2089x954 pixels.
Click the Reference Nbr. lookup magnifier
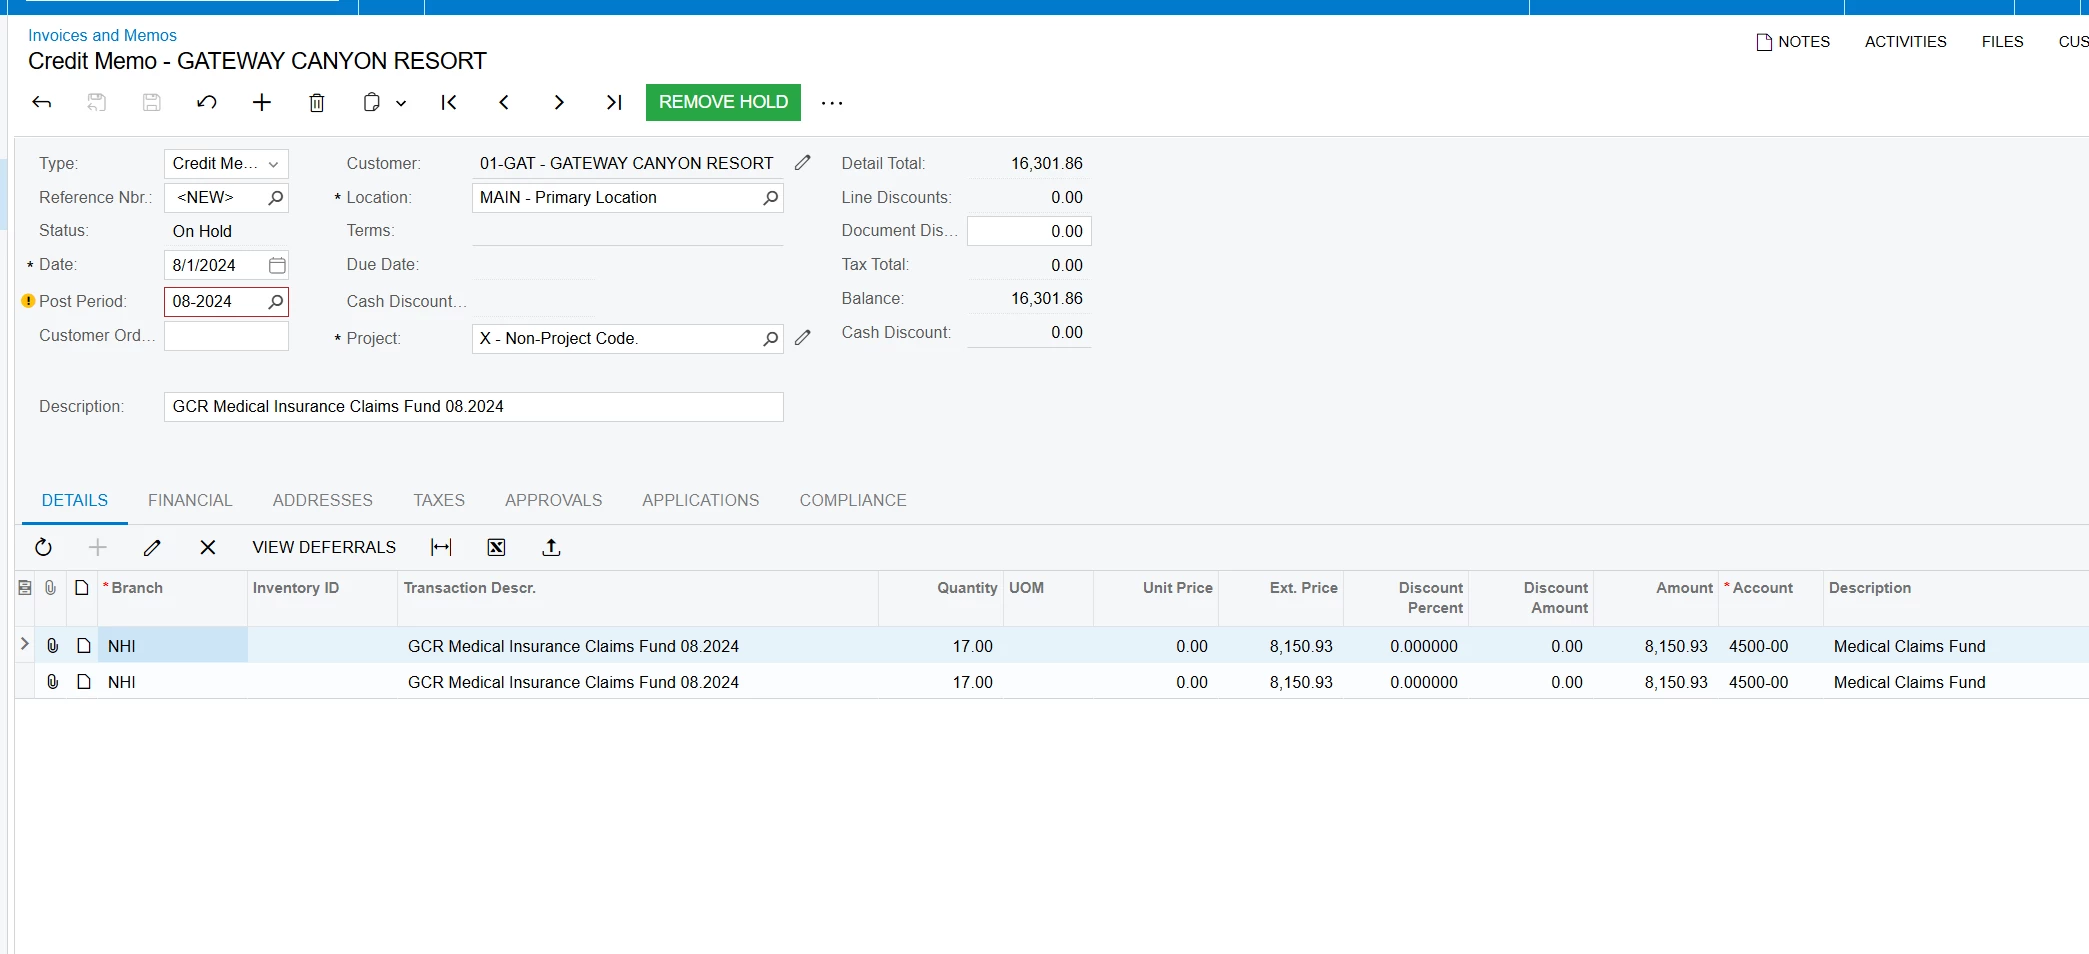click(276, 198)
